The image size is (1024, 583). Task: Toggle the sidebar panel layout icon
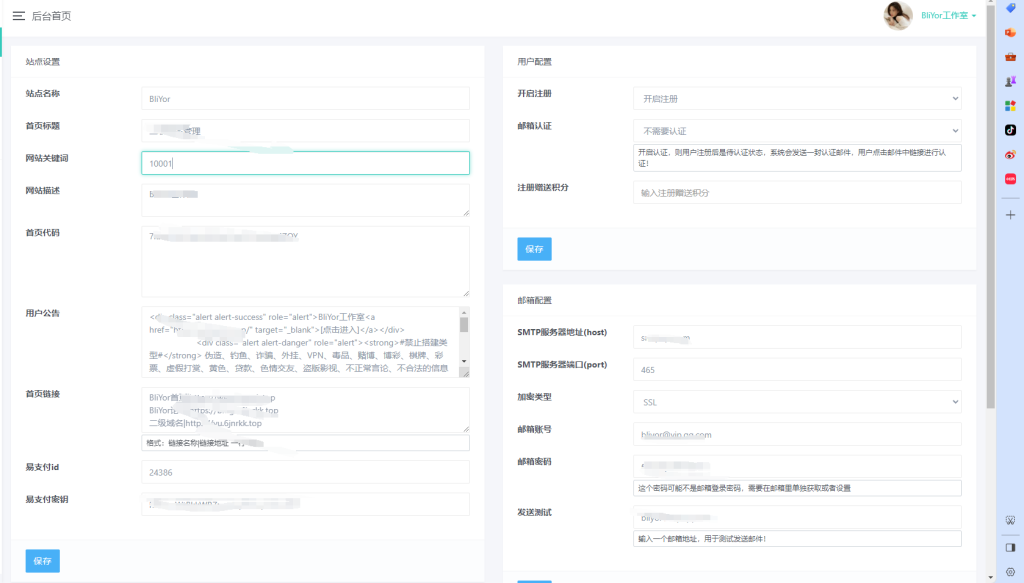pyautogui.click(x=1010, y=547)
